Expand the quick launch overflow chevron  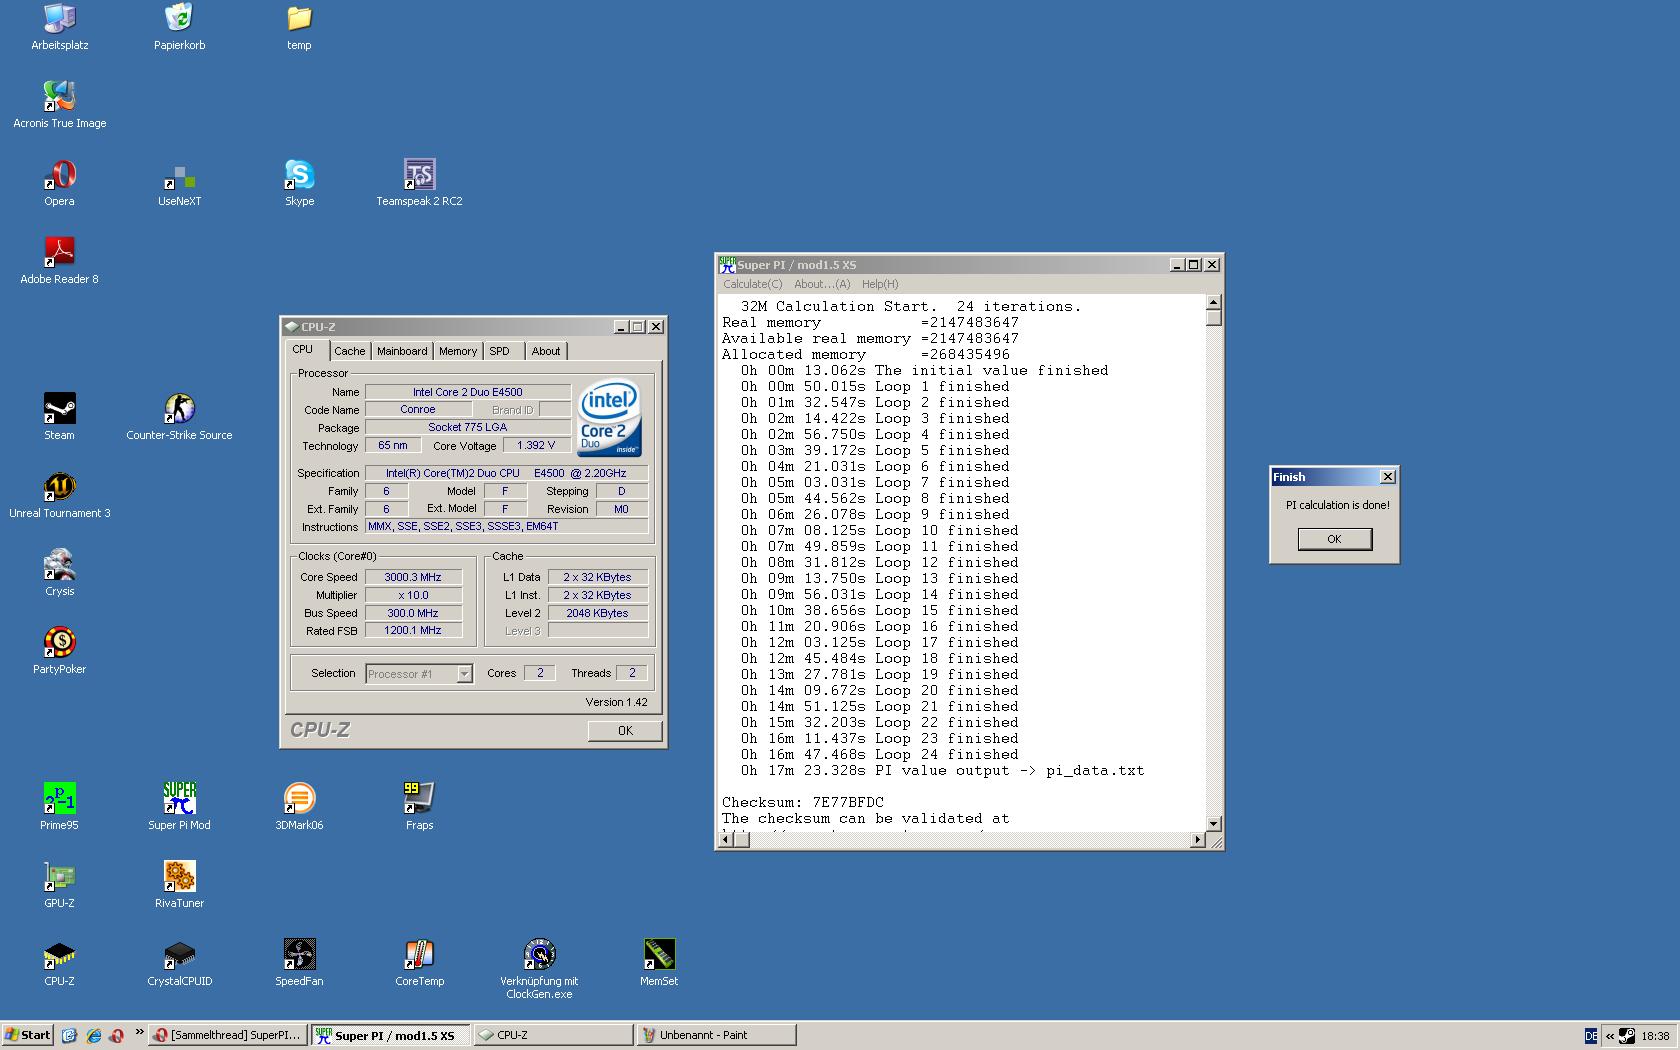[139, 1033]
